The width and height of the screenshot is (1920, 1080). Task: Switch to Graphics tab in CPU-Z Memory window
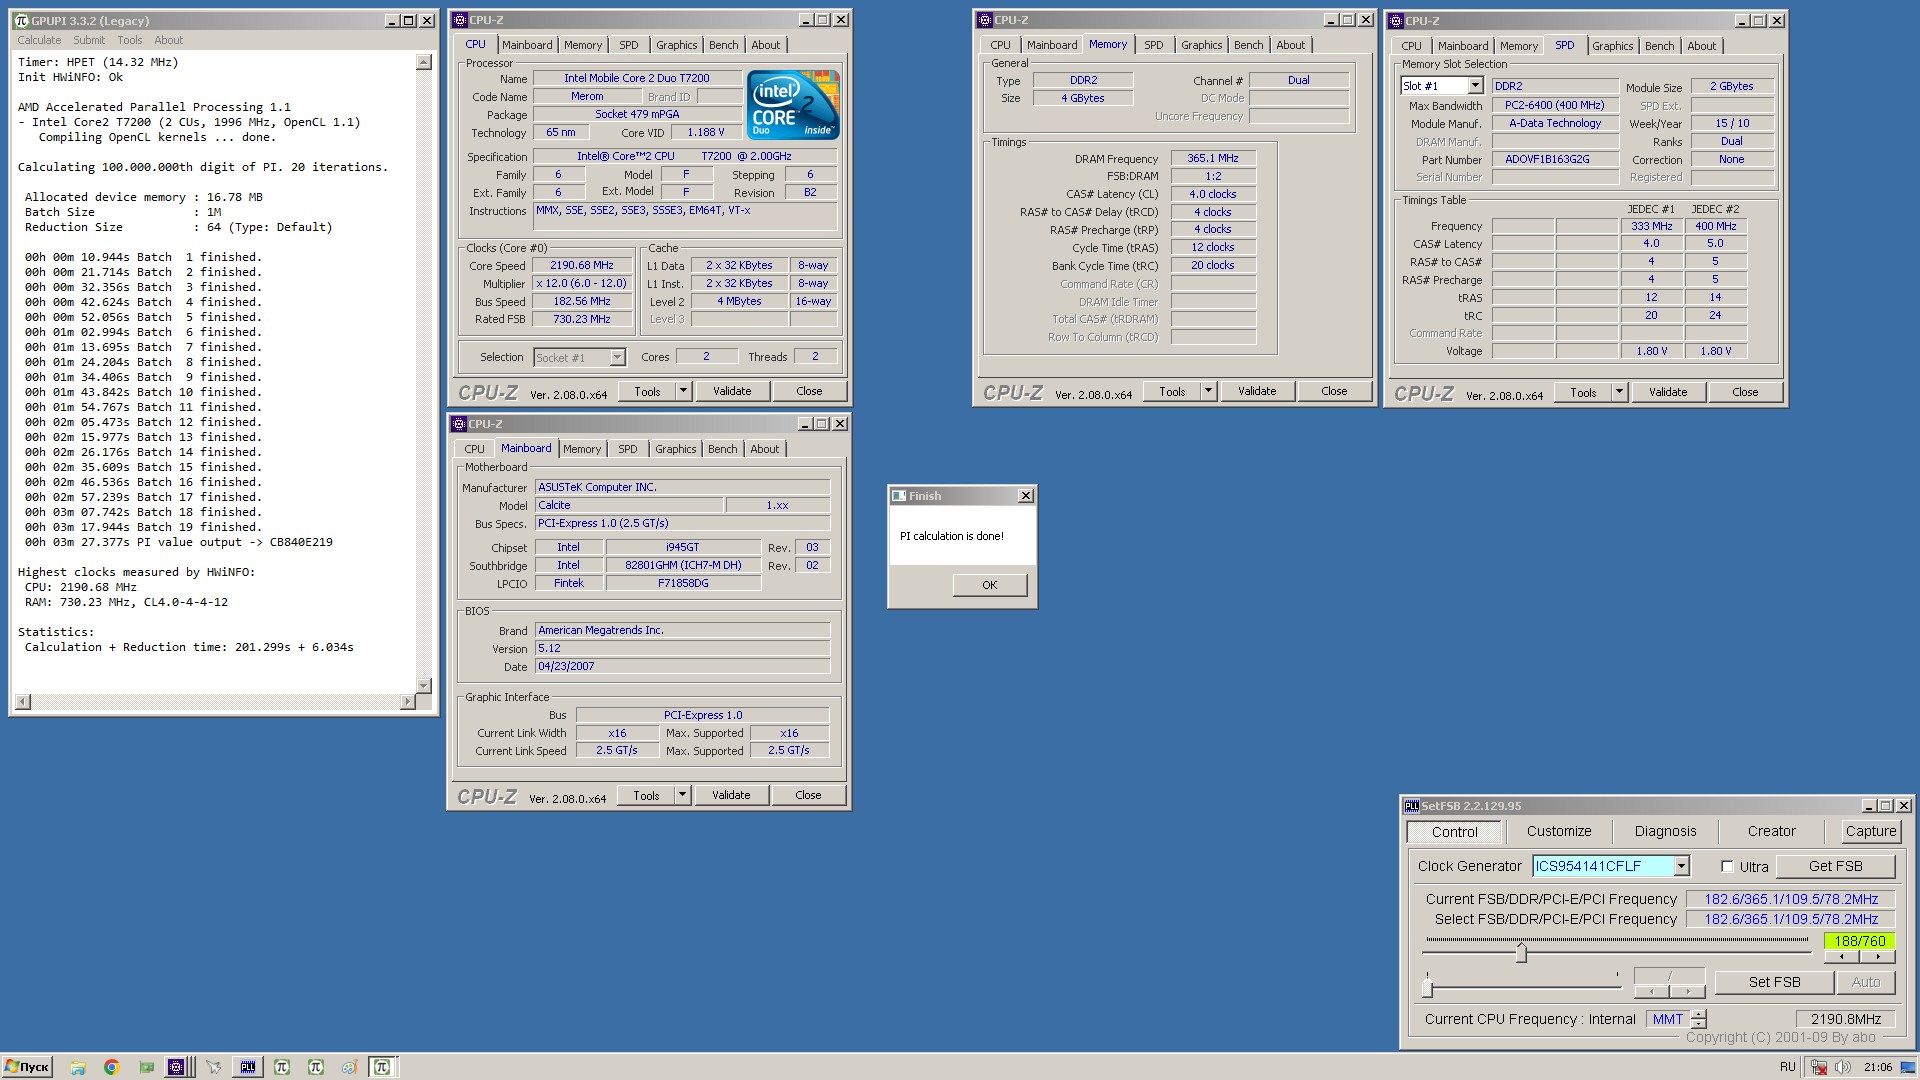click(x=1201, y=45)
